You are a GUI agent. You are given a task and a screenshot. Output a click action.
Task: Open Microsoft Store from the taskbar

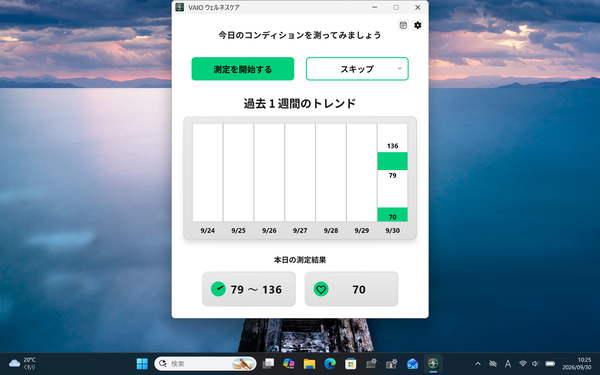pos(351,364)
